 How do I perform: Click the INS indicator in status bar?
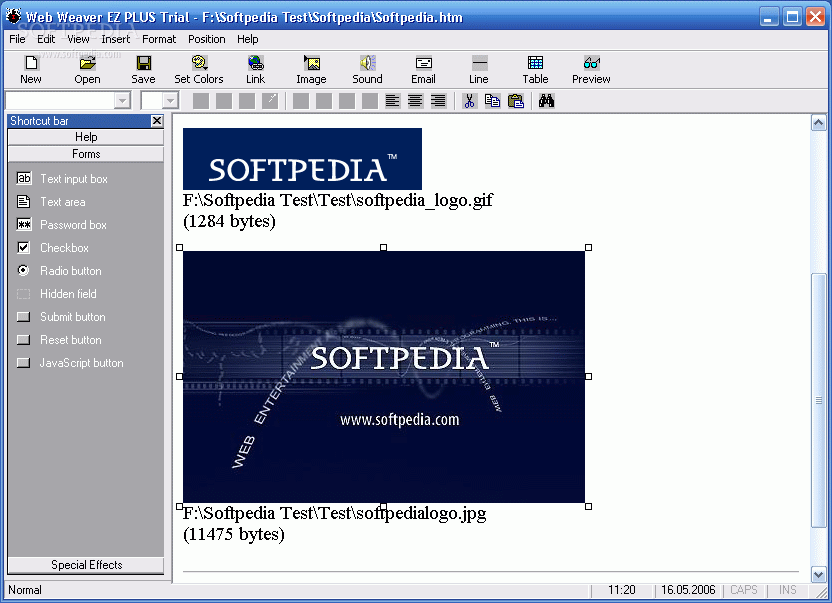pyautogui.click(x=787, y=590)
